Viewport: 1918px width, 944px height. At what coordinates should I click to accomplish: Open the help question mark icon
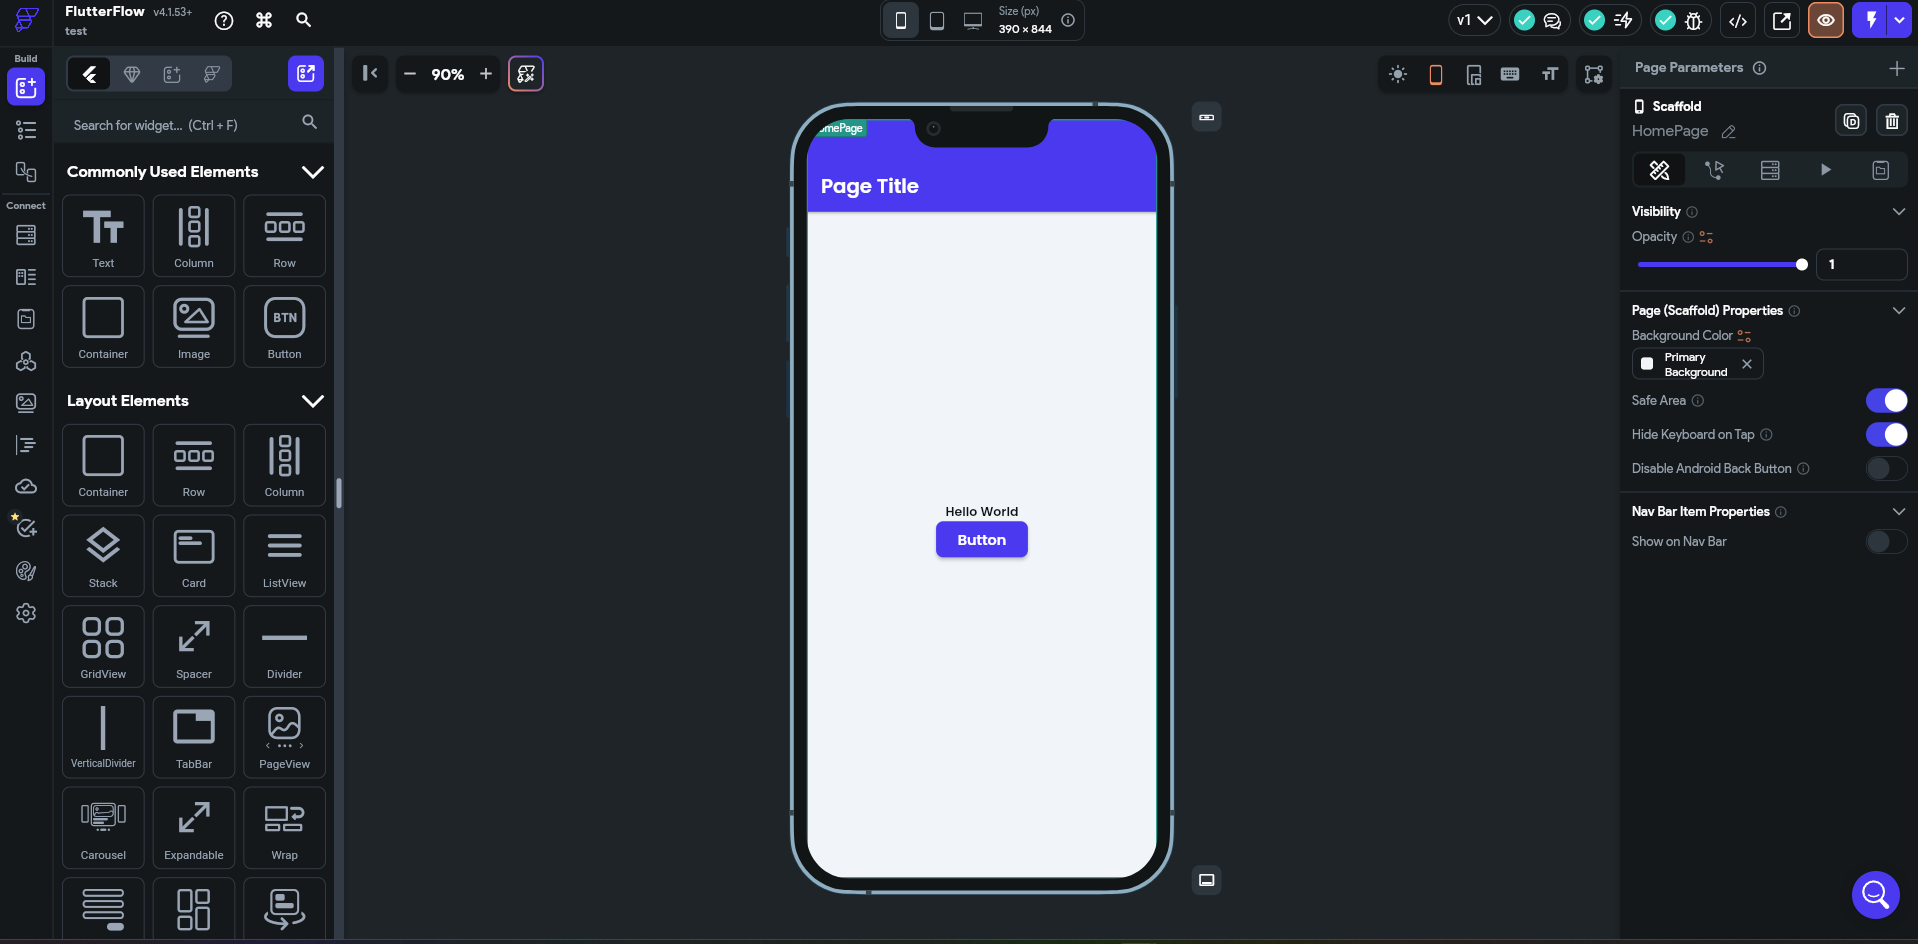coord(224,20)
